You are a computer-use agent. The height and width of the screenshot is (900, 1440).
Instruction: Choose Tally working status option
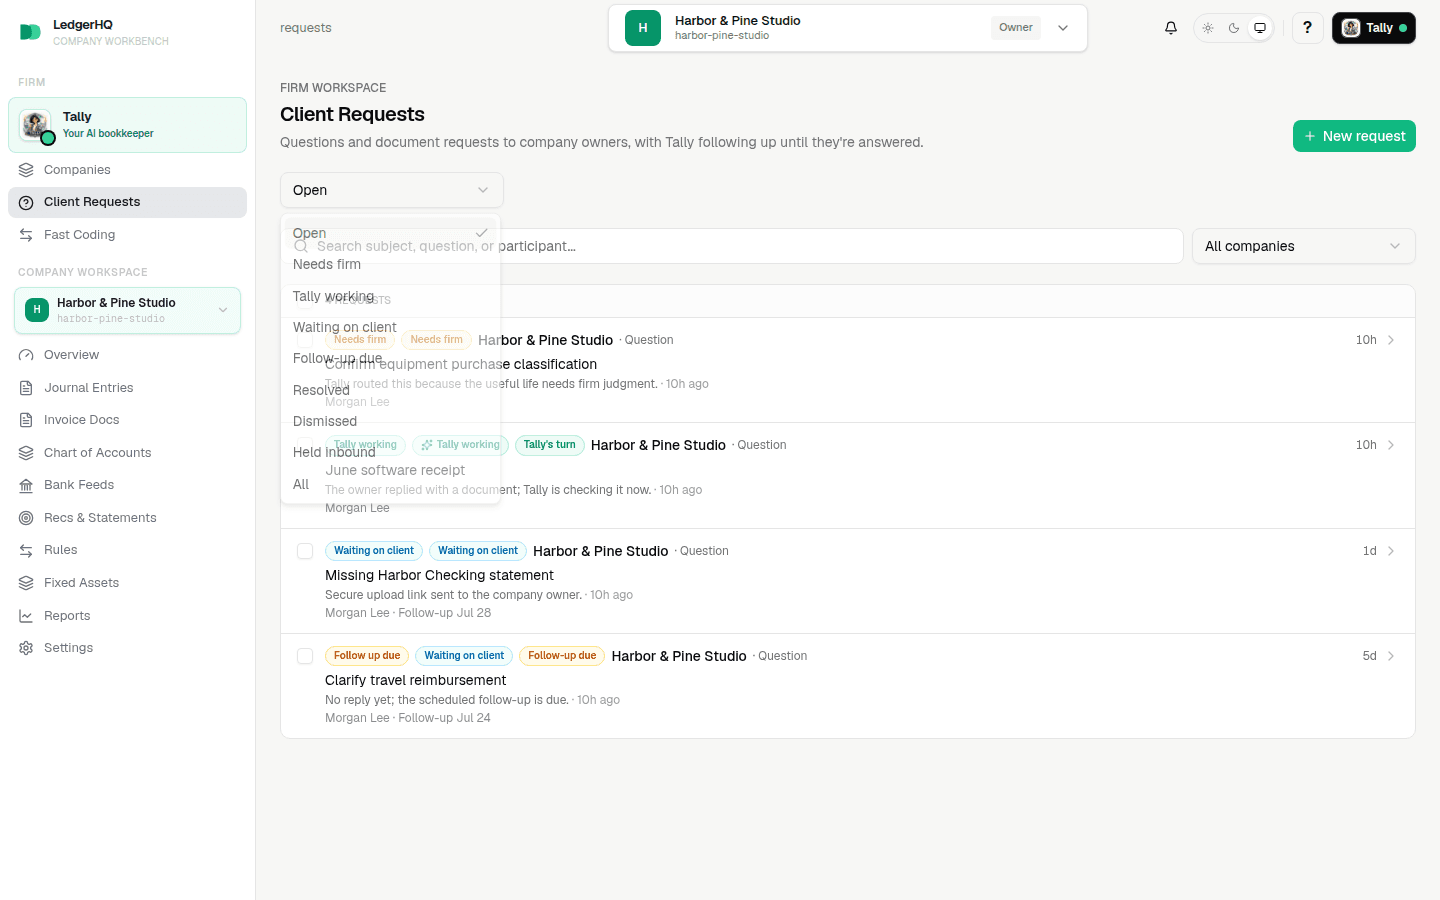coord(390,296)
